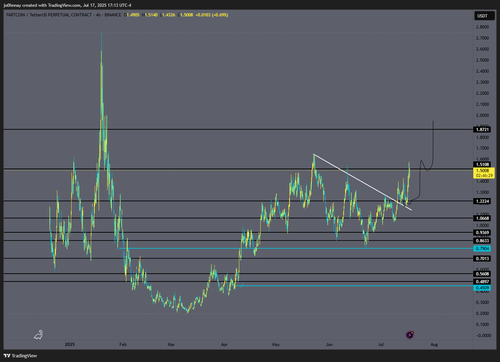Select the cyan 0.7904 price level label
Viewport: 500px width, 362px height.
[x=482, y=249]
